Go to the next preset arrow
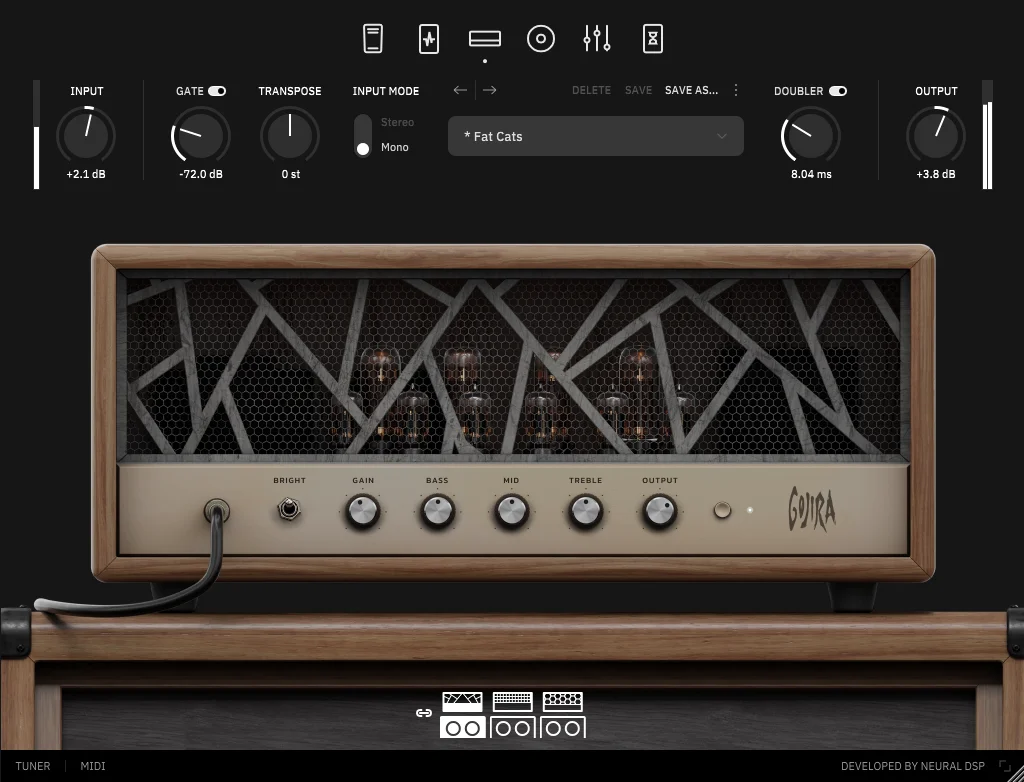The image size is (1024, 782). (490, 90)
